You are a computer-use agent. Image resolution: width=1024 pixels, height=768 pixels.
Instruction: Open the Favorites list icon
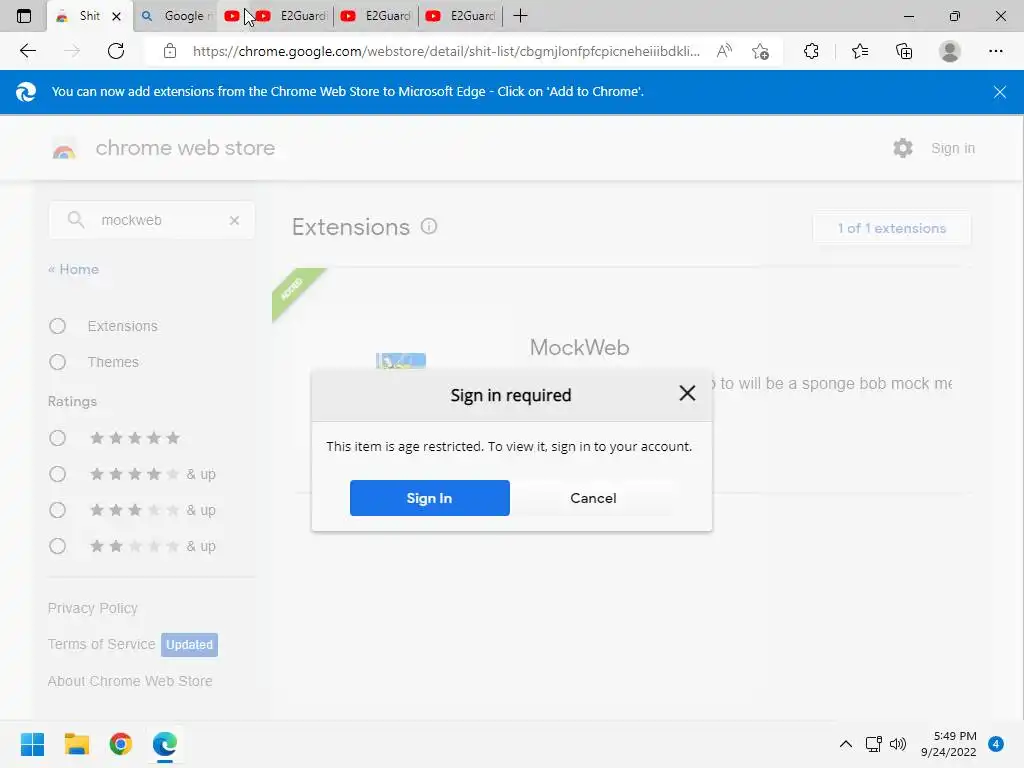pyautogui.click(x=859, y=51)
